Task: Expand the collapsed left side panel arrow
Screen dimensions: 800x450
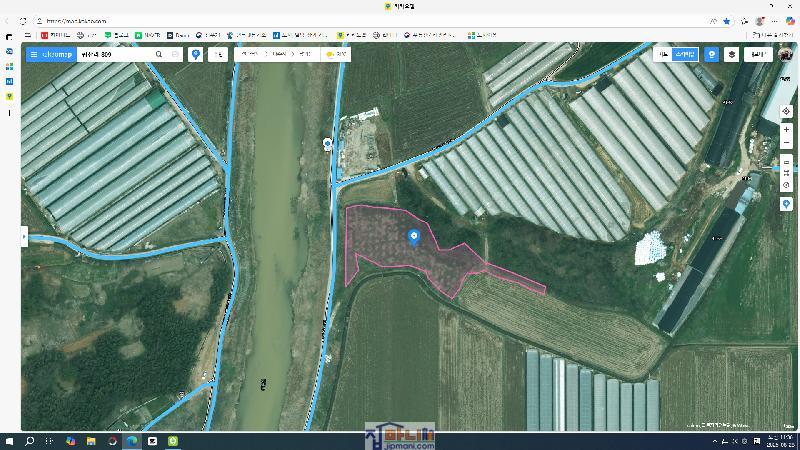Action: (x=24, y=236)
